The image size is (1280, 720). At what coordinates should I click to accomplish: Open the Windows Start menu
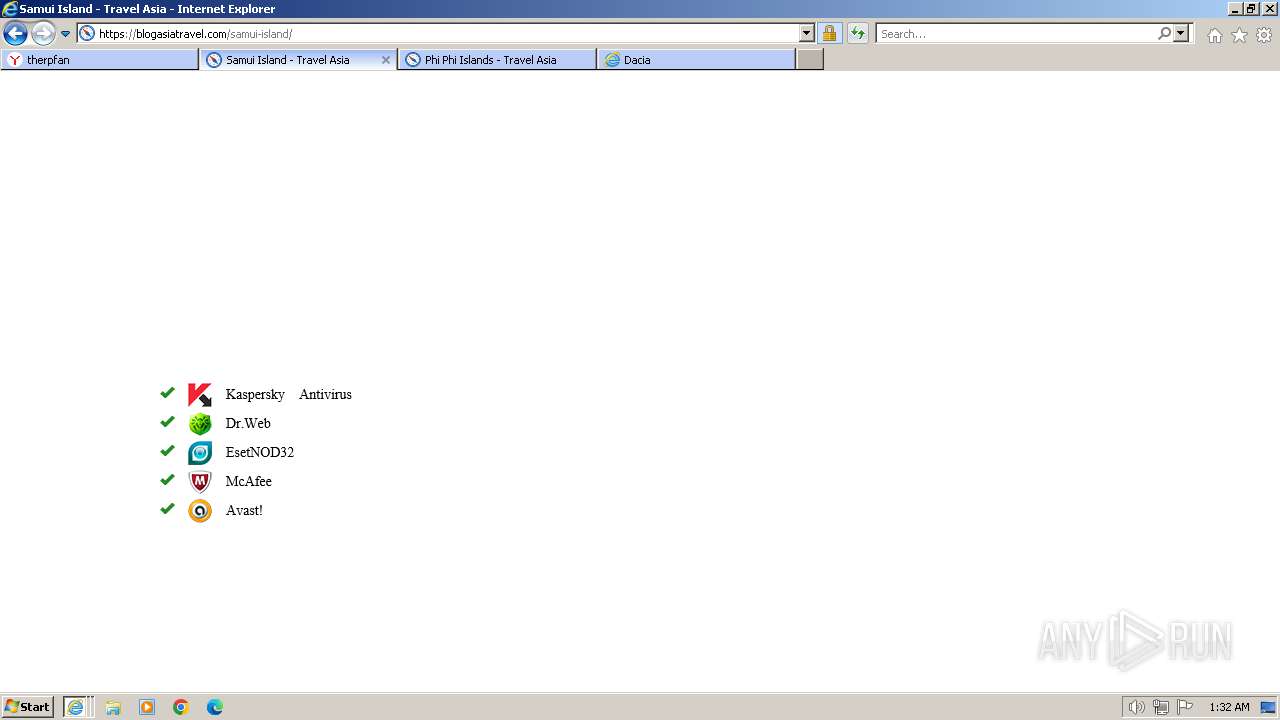(x=27, y=707)
